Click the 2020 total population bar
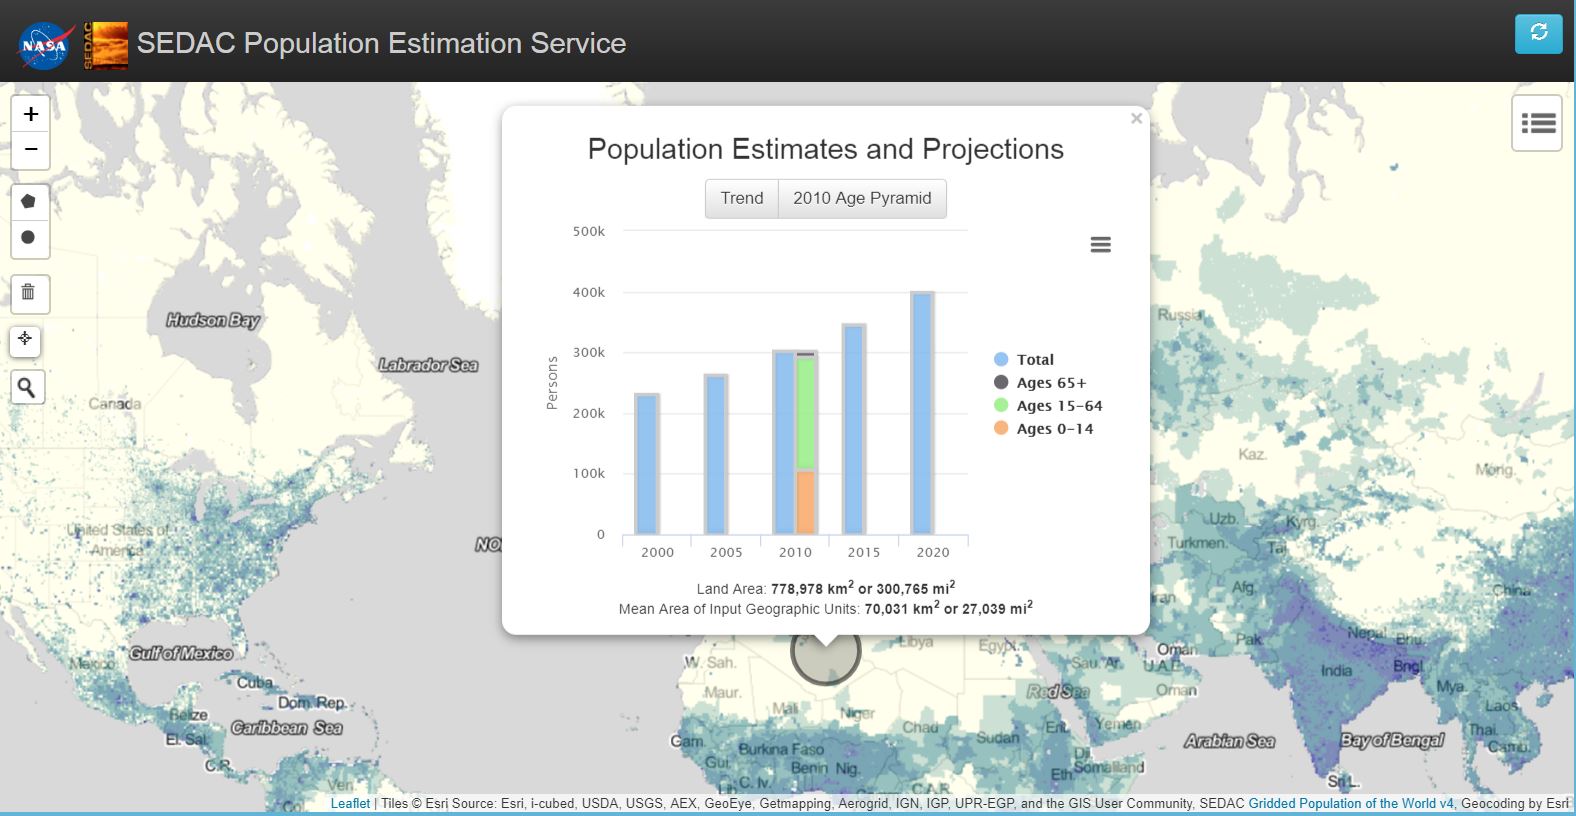Image resolution: width=1576 pixels, height=816 pixels. tap(922, 413)
